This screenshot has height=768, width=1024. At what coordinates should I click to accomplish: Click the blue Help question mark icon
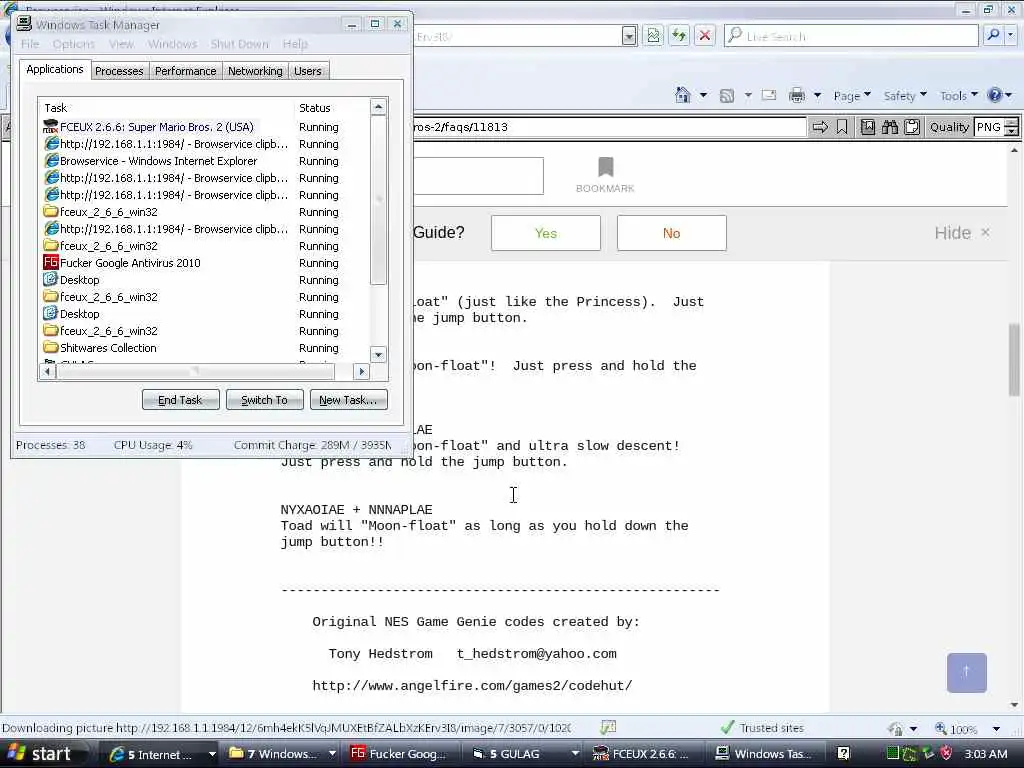995,95
